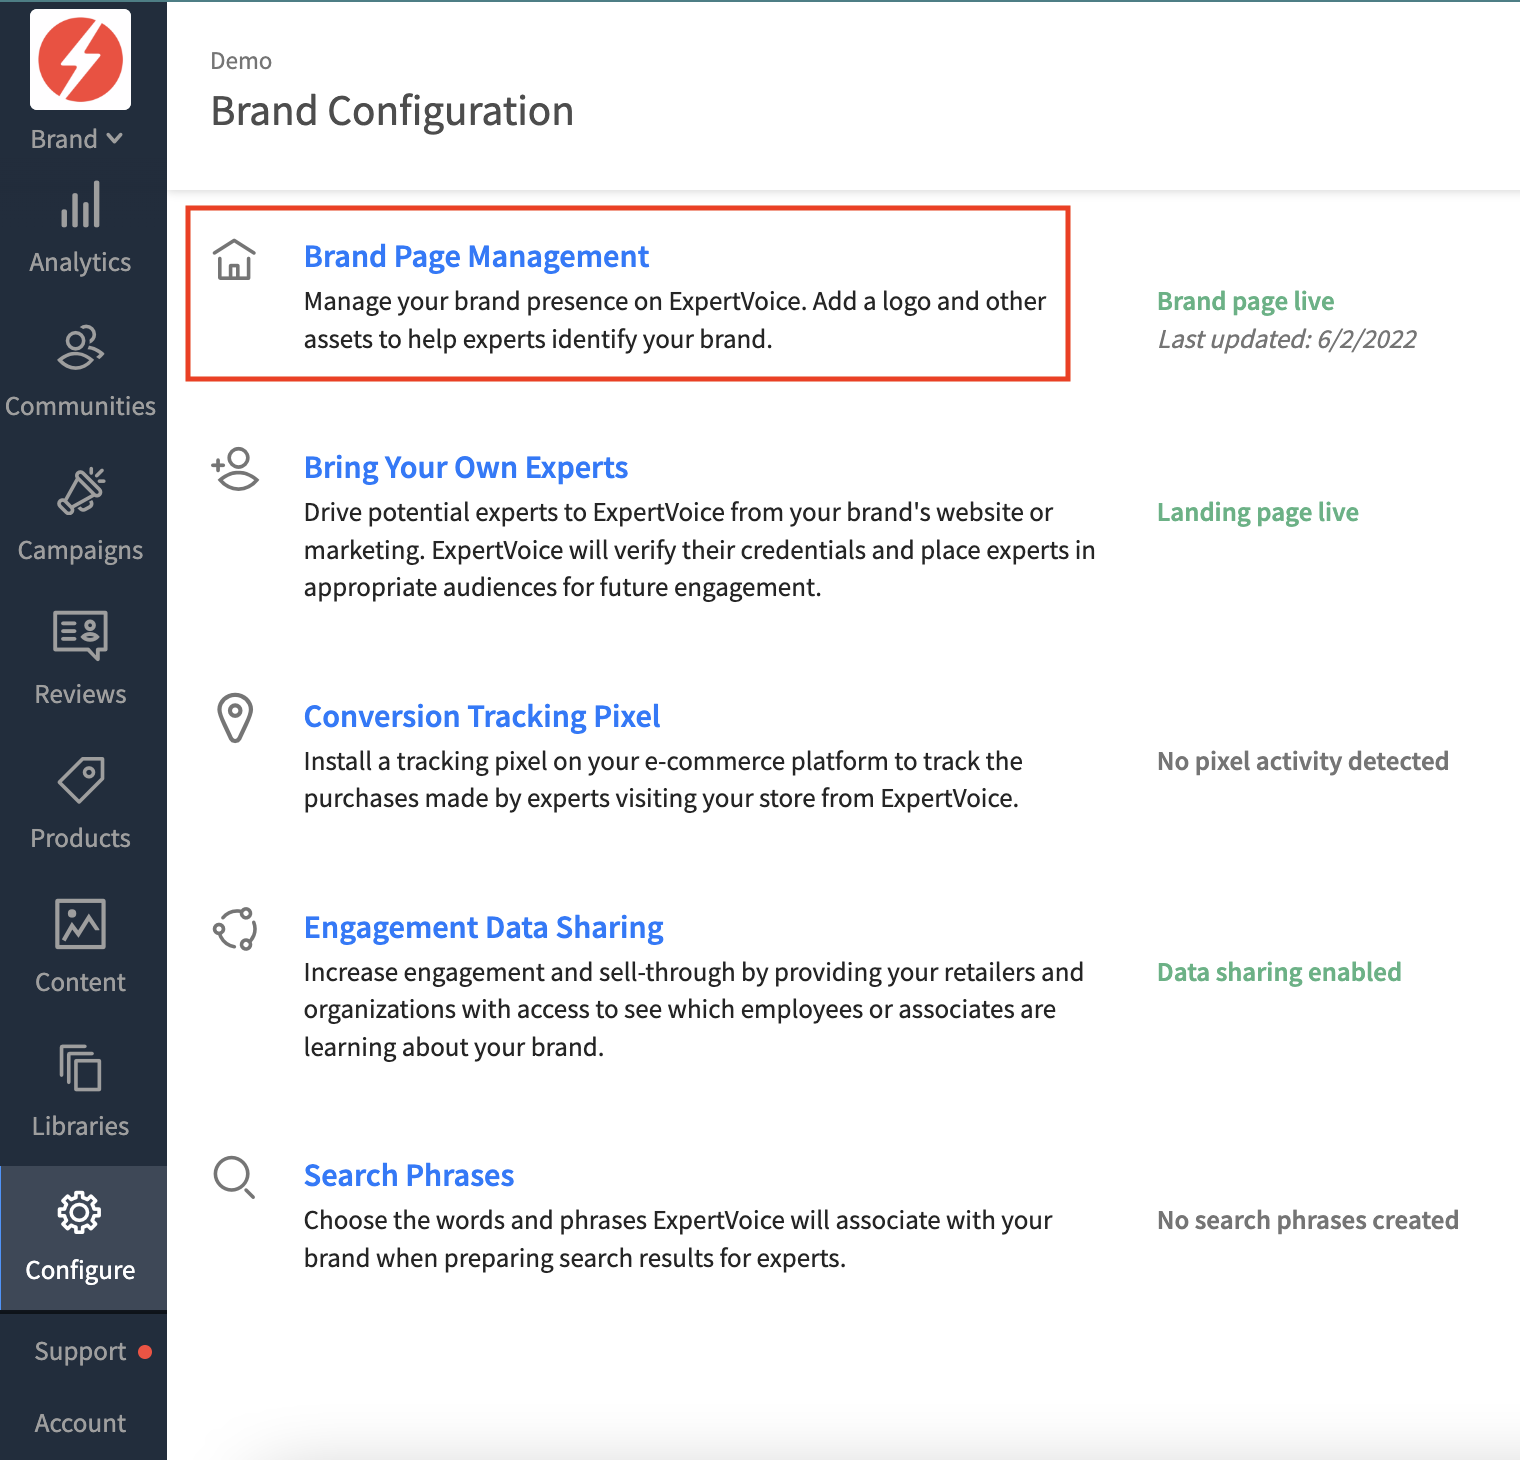Viewport: 1520px width, 1460px height.
Task: Go to Communities in the sidebar
Action: pyautogui.click(x=80, y=406)
